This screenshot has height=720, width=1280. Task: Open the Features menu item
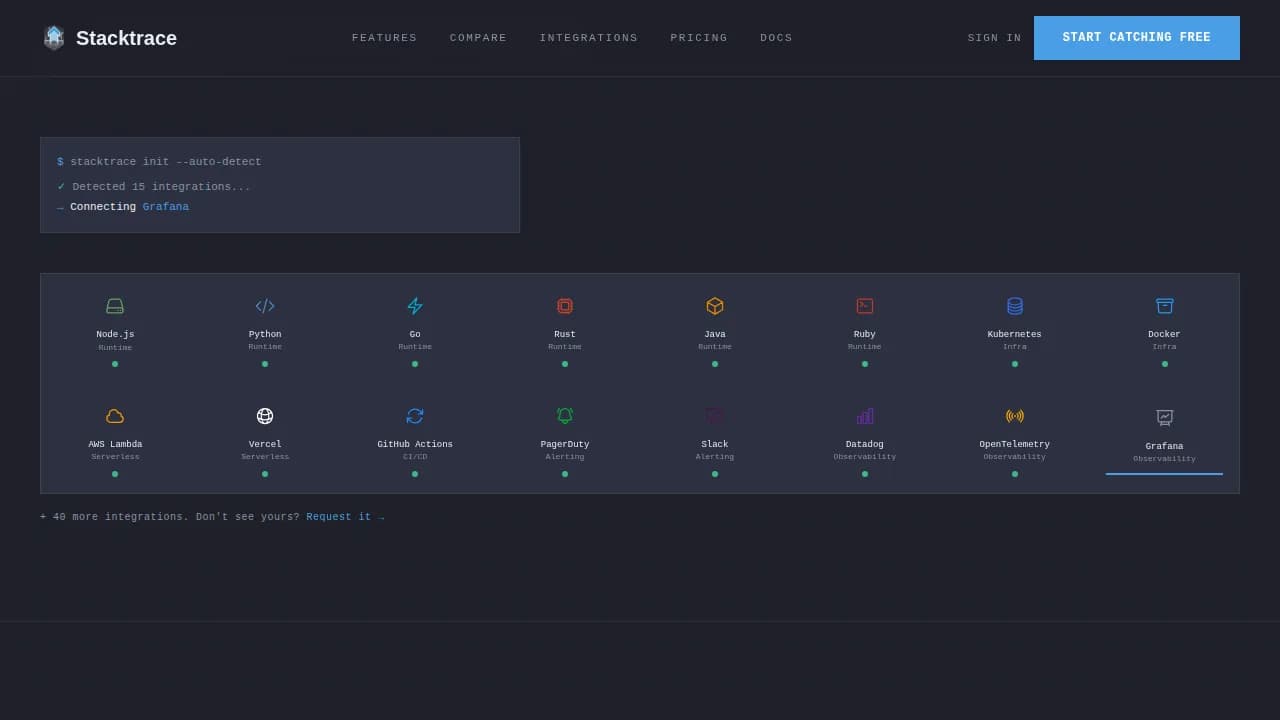tap(384, 38)
